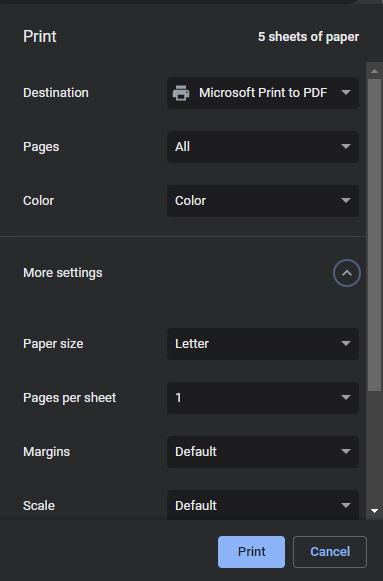The height and width of the screenshot is (581, 383).
Task: Click the '5 sheets of paper' text
Action: [309, 37]
